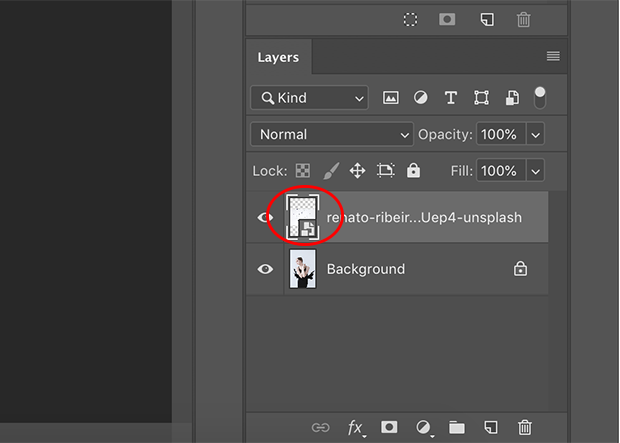
Task: Lock image pixels with brush icon
Action: (331, 171)
